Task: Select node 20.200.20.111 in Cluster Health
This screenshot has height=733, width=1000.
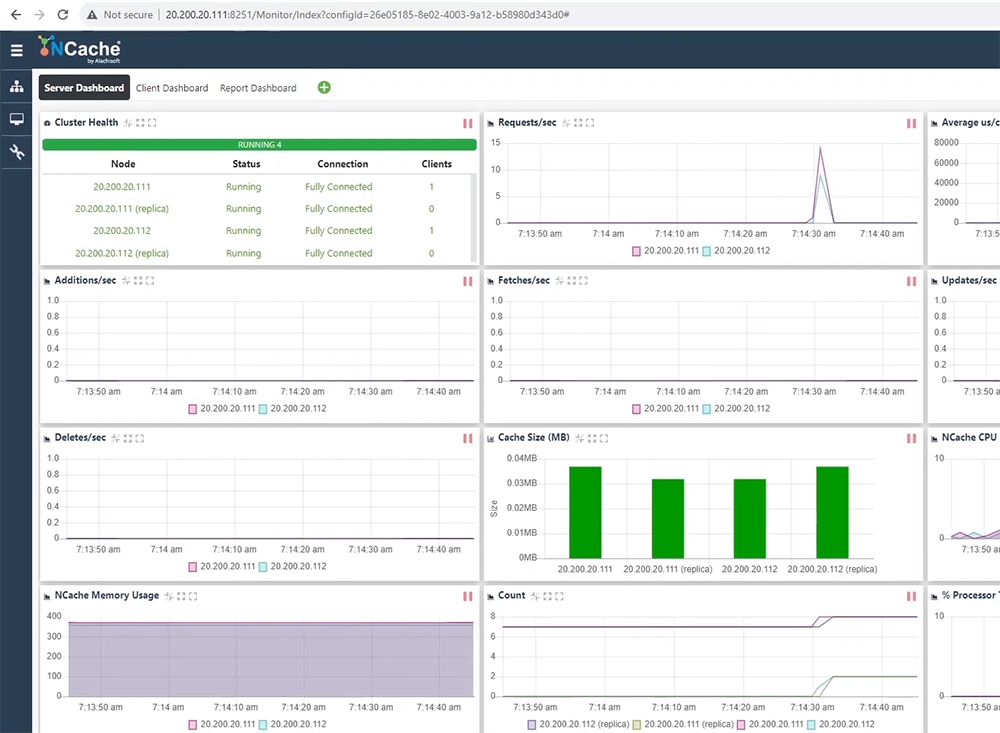Action: click(x=122, y=187)
